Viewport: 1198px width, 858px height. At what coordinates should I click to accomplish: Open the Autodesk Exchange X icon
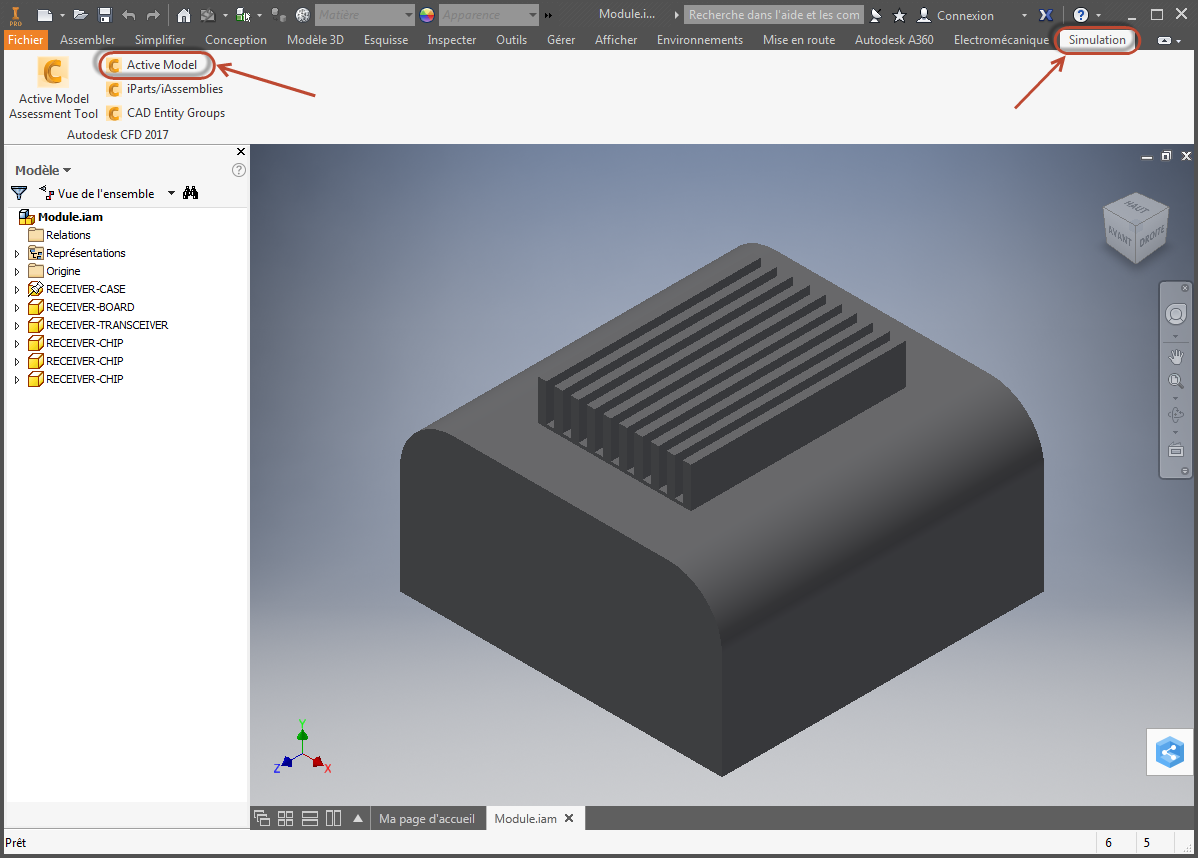1046,15
